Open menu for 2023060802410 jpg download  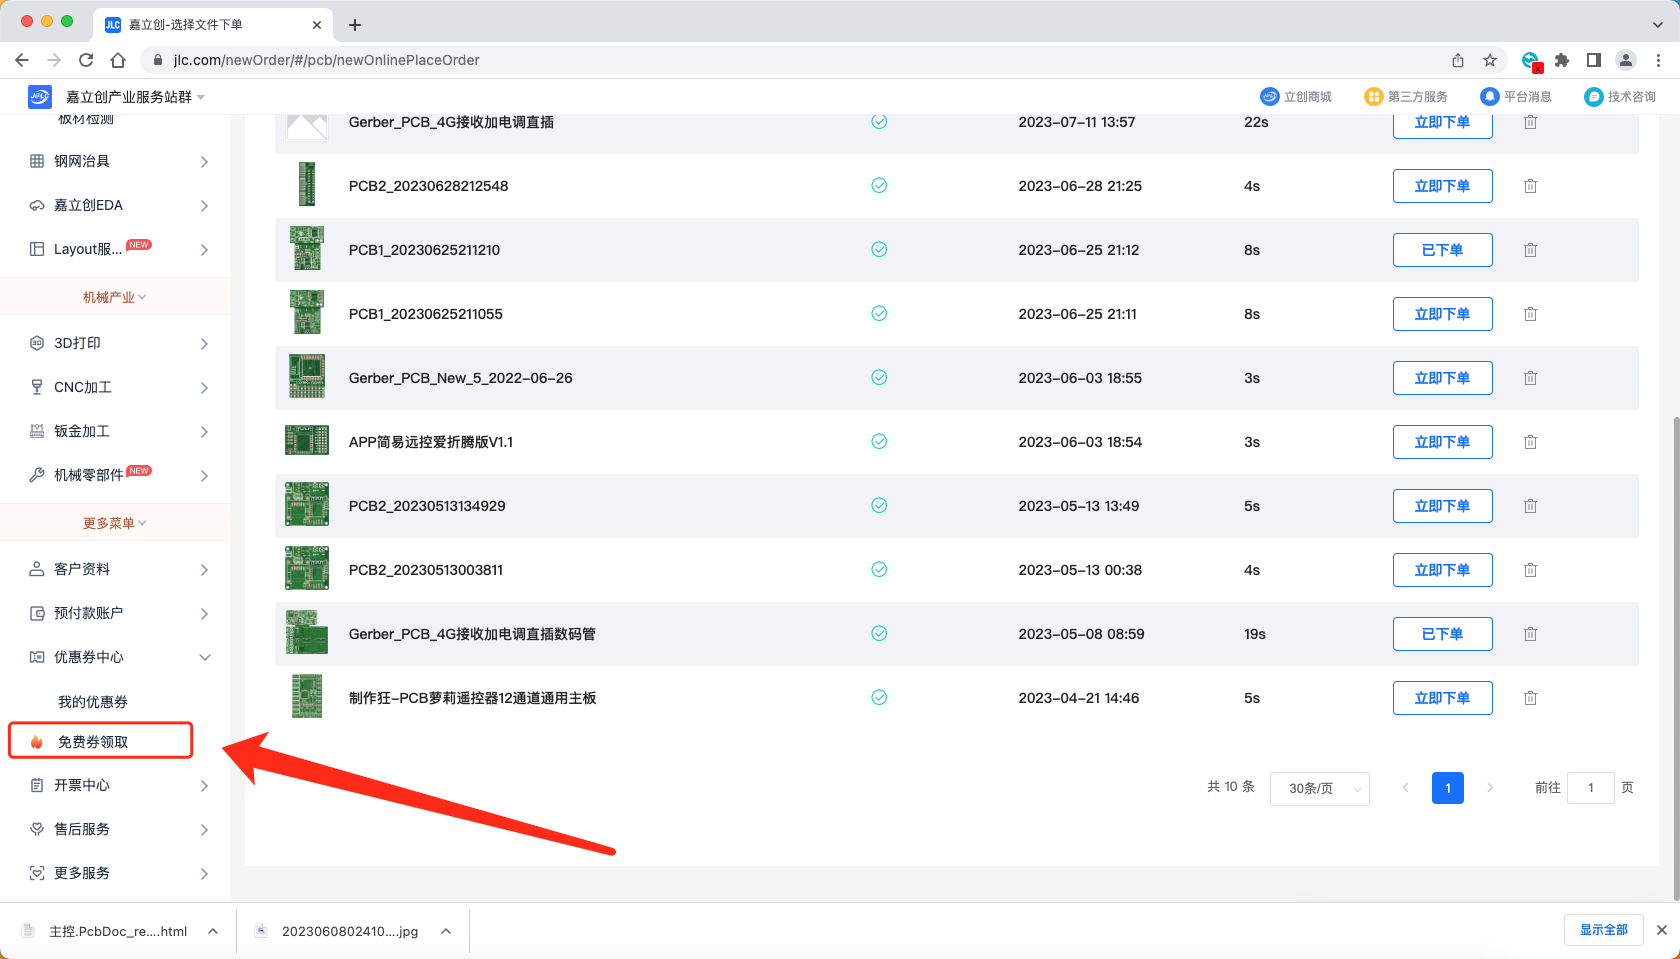click(446, 931)
